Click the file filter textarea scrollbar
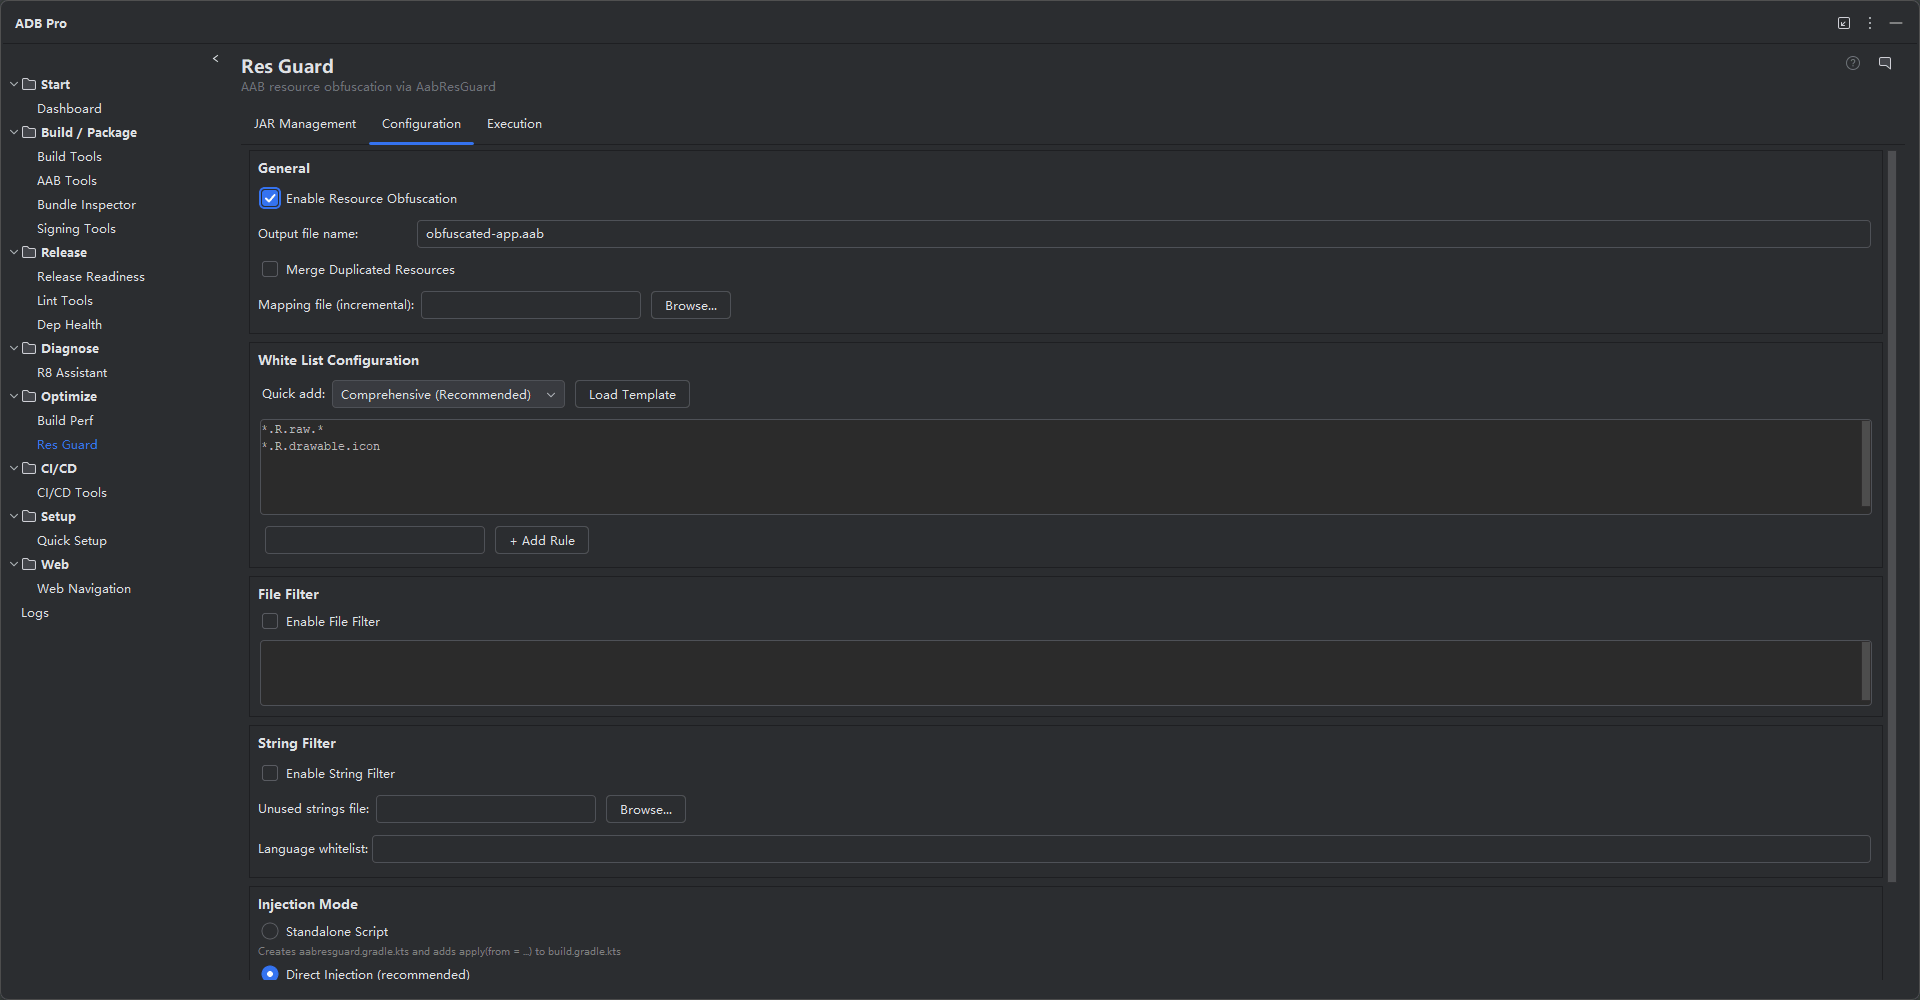Screen dimensions: 1920x1000 coord(1866,671)
